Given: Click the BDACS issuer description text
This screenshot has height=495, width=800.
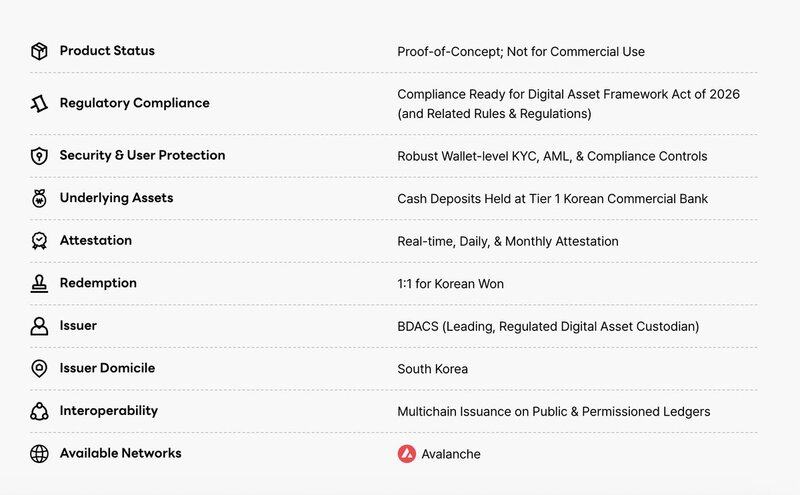Looking at the screenshot, I should pos(548,327).
